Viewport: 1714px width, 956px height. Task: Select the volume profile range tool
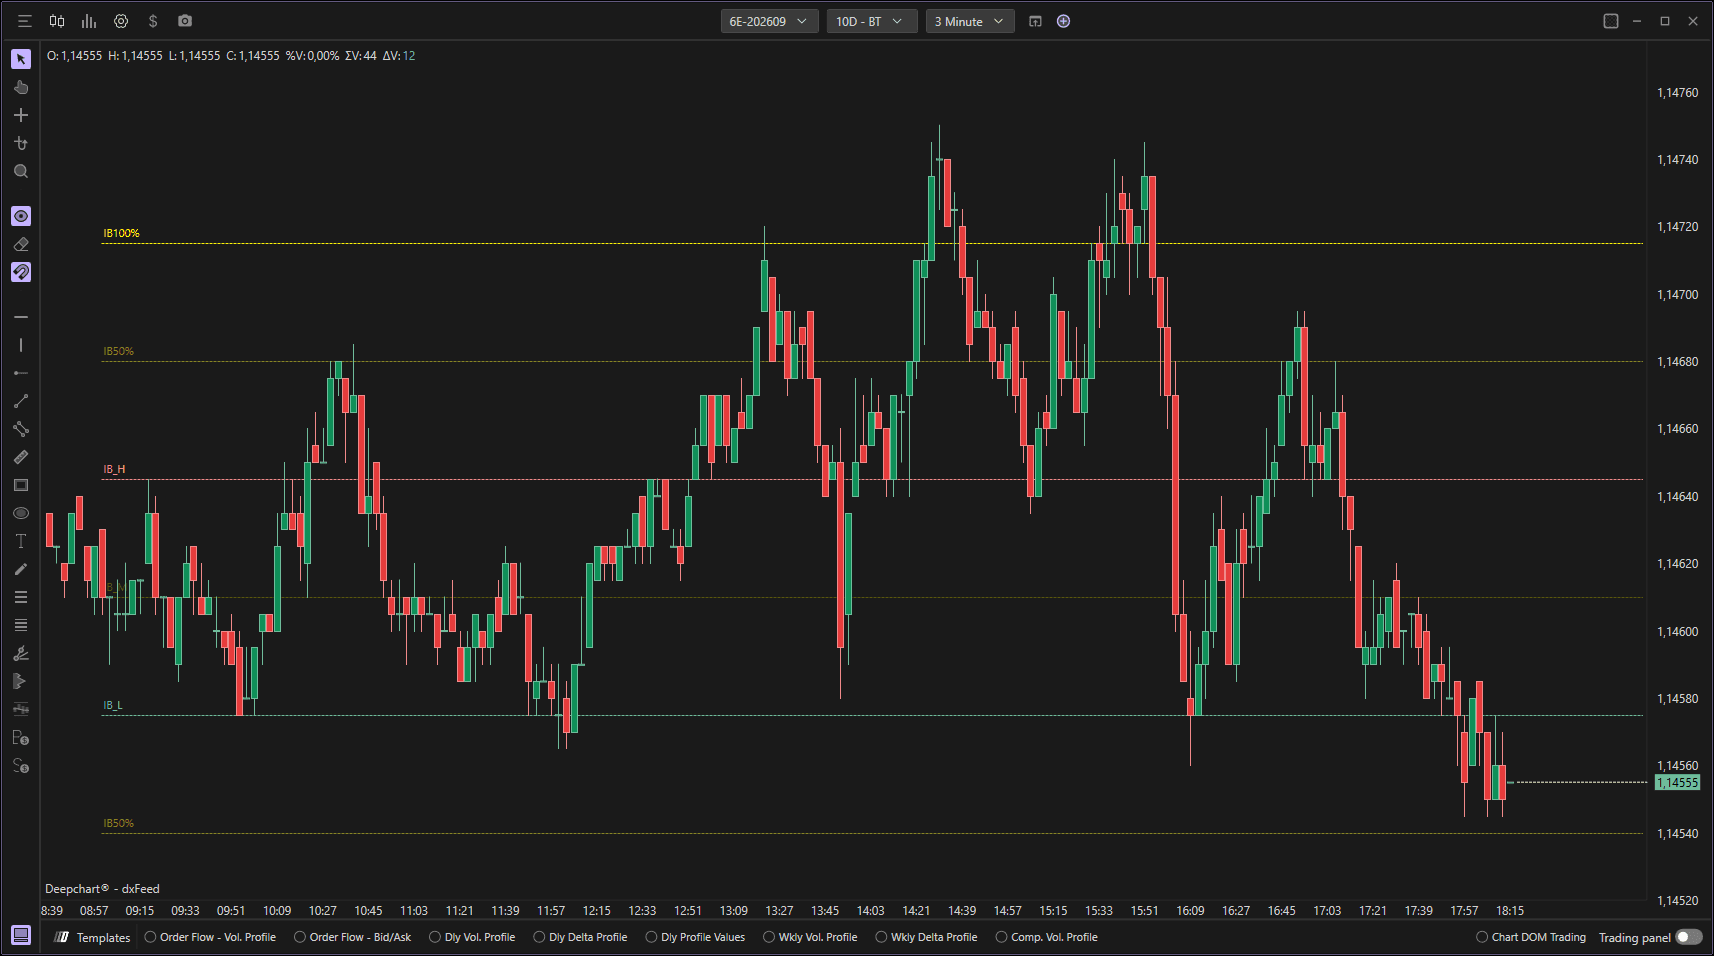tap(21, 681)
